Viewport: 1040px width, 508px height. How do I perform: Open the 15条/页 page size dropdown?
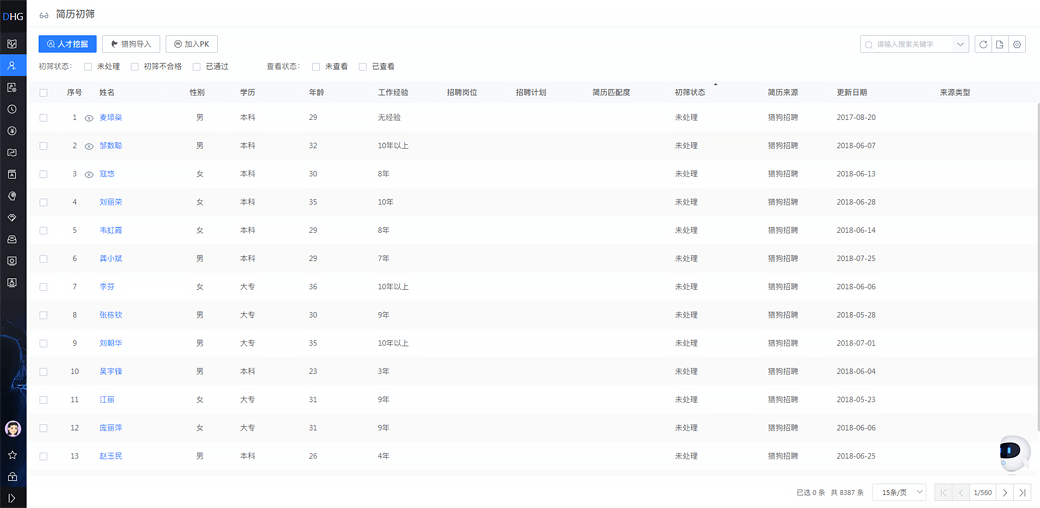(899, 493)
